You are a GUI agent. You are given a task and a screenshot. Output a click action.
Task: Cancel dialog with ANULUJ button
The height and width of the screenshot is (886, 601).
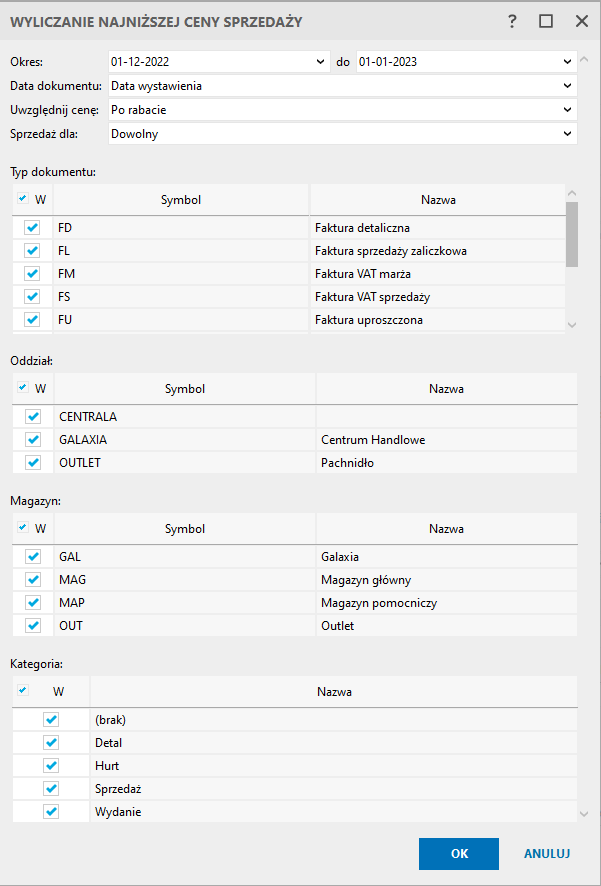pos(547,854)
